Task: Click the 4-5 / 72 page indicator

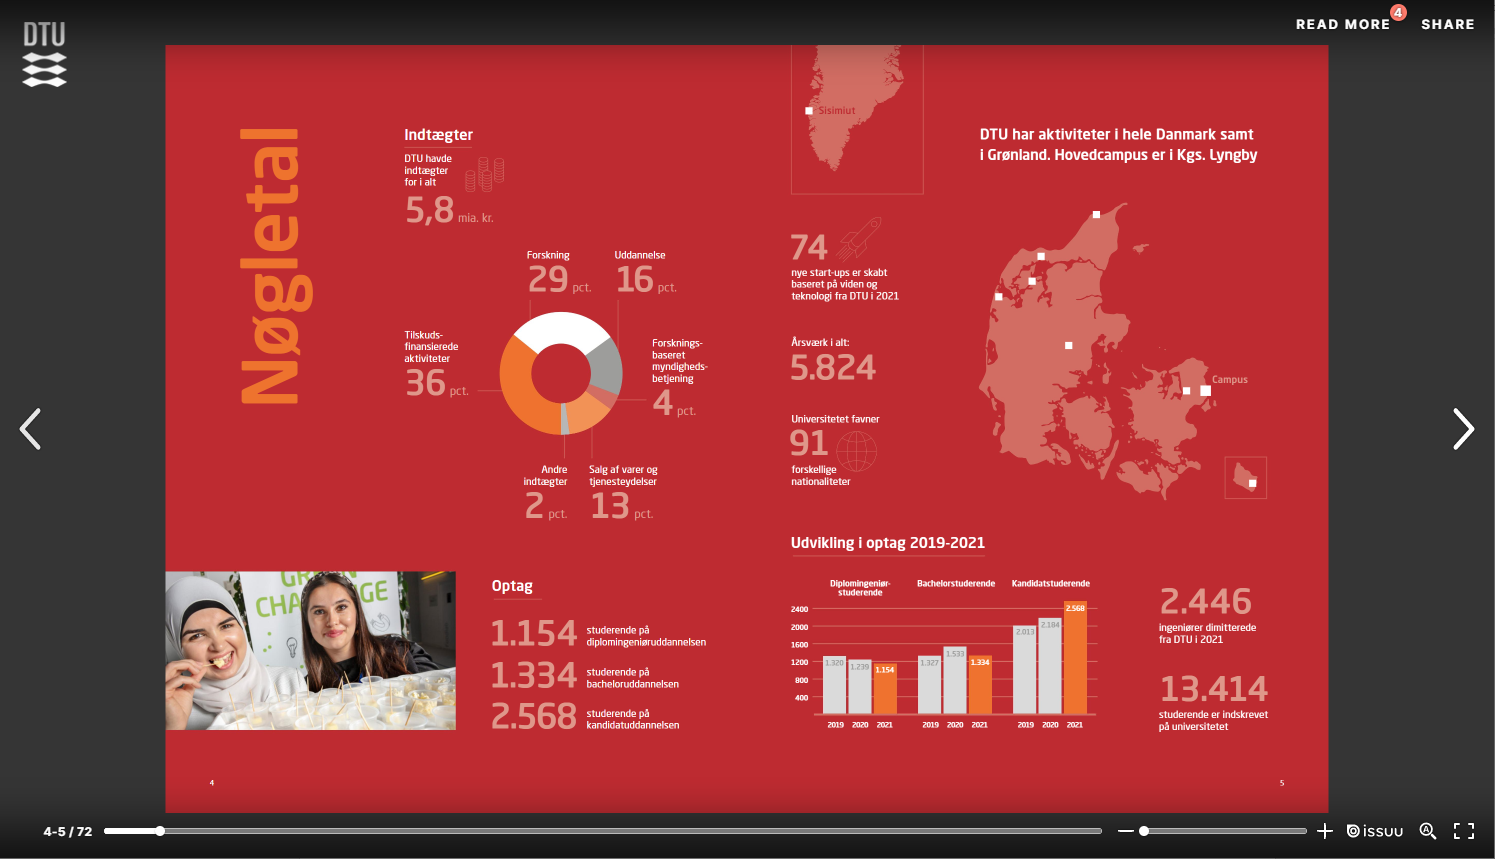Action: 68,831
